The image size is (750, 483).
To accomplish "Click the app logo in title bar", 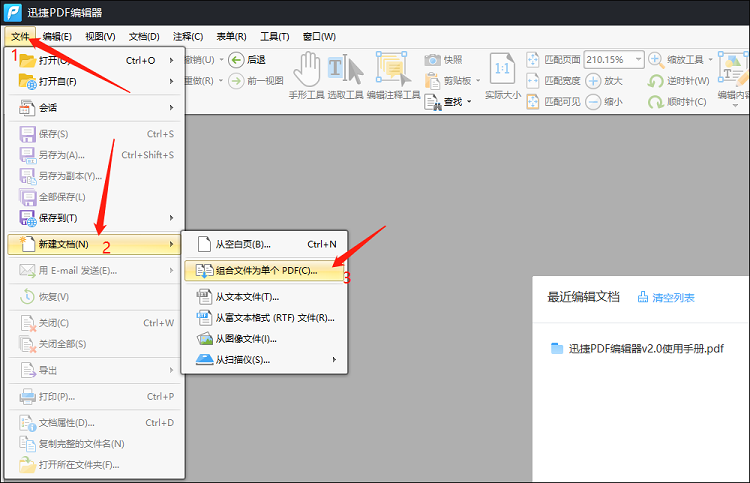I will pyautogui.click(x=12, y=12).
